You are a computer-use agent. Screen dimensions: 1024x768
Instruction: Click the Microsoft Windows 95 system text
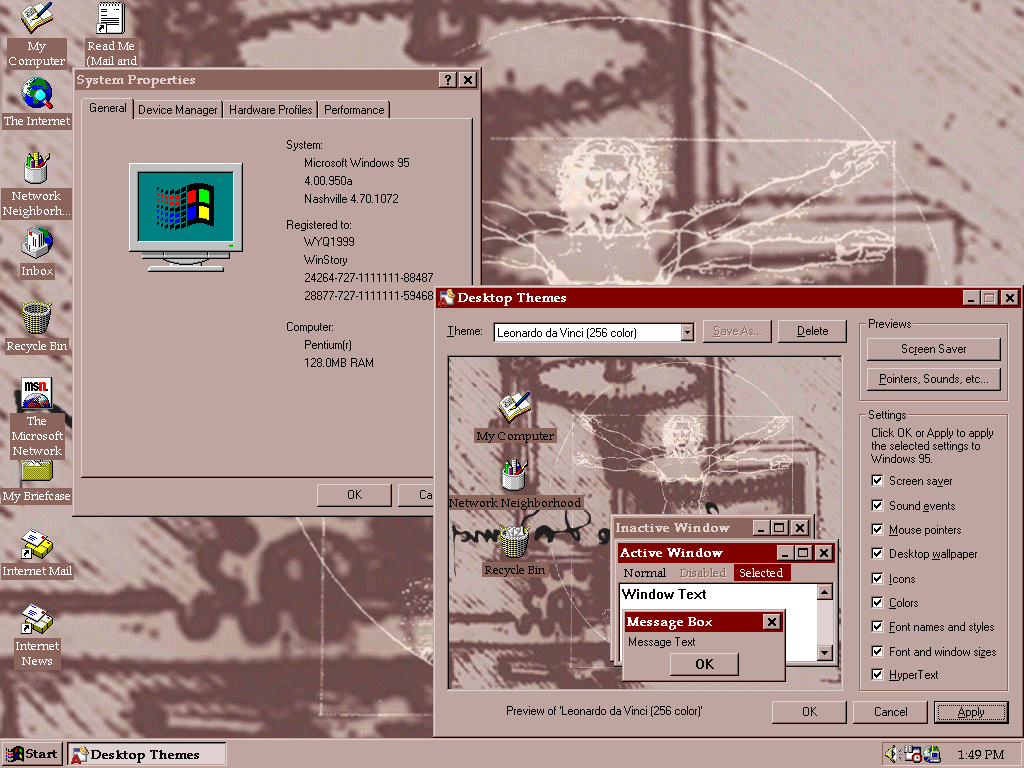(357, 163)
